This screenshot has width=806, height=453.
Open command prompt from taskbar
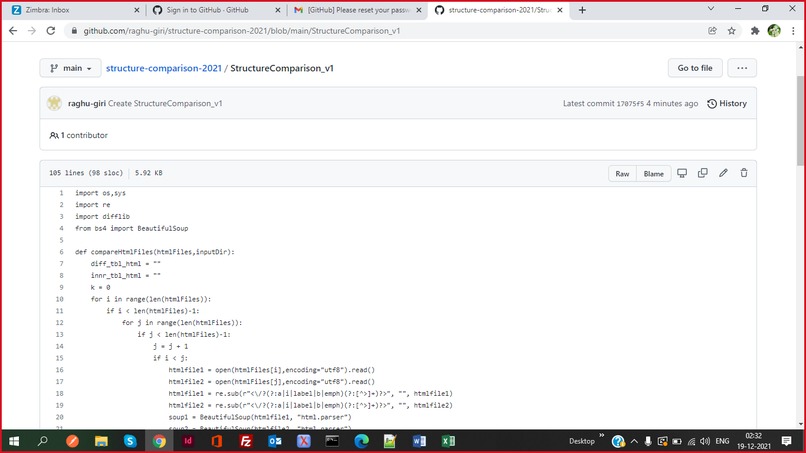332,441
